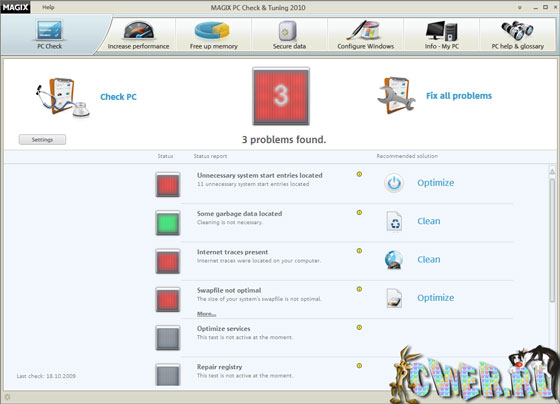The width and height of the screenshot is (560, 404).
Task: Click the recycle document icon for garbage data
Action: coord(394,221)
